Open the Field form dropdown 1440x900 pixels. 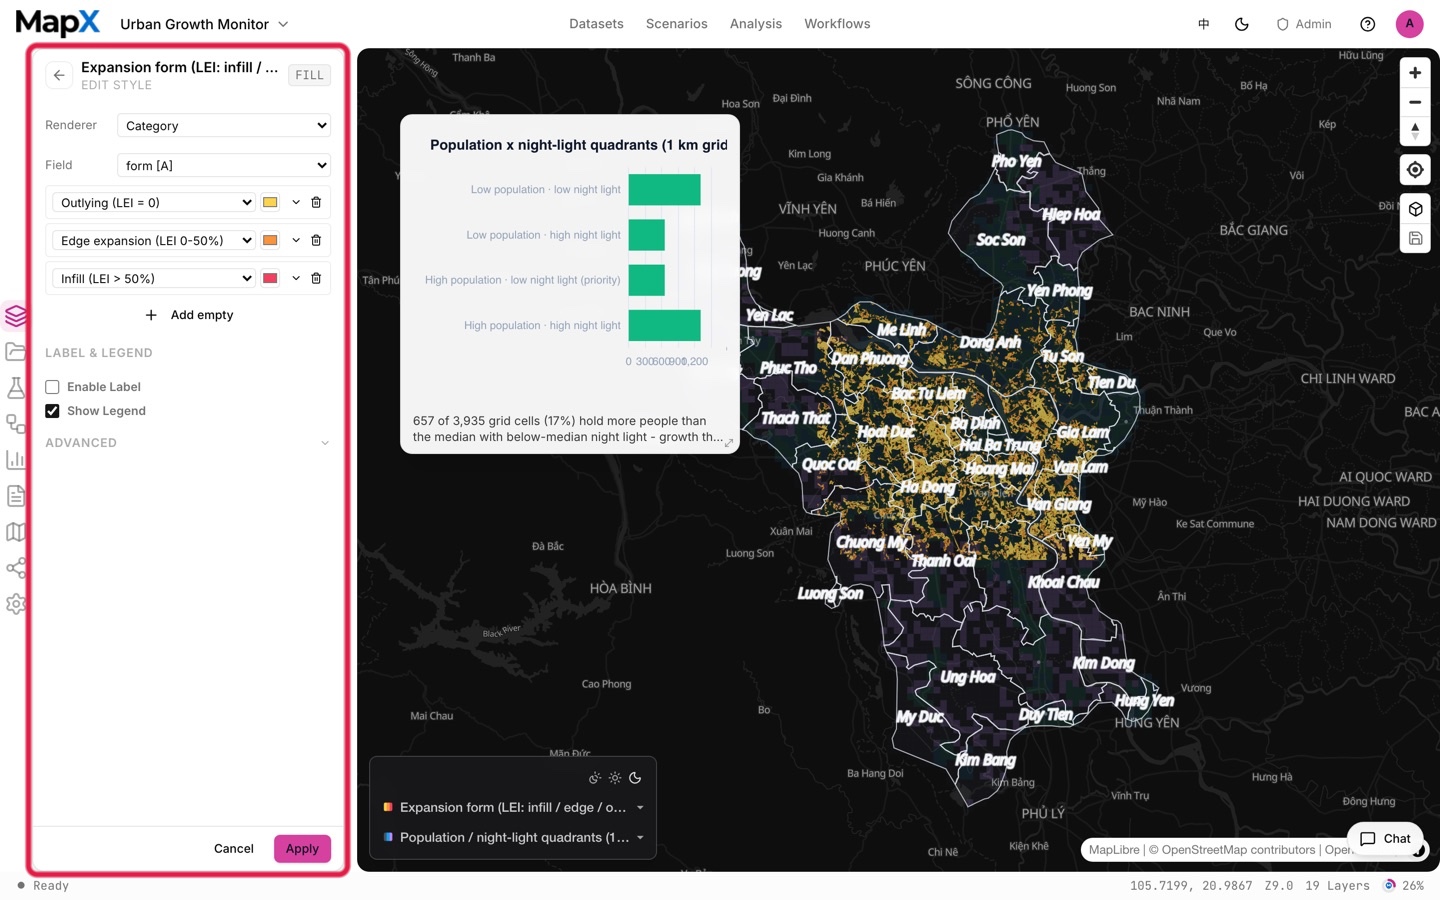[x=224, y=166]
